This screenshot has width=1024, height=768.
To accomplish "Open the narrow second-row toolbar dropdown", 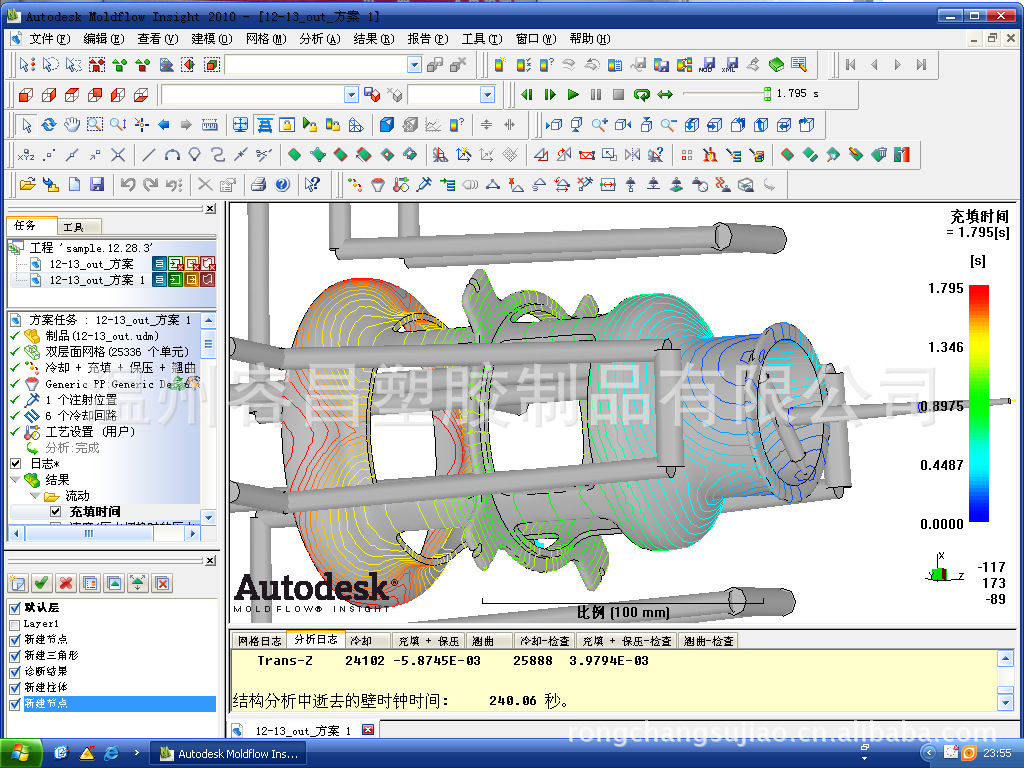I will 487,95.
